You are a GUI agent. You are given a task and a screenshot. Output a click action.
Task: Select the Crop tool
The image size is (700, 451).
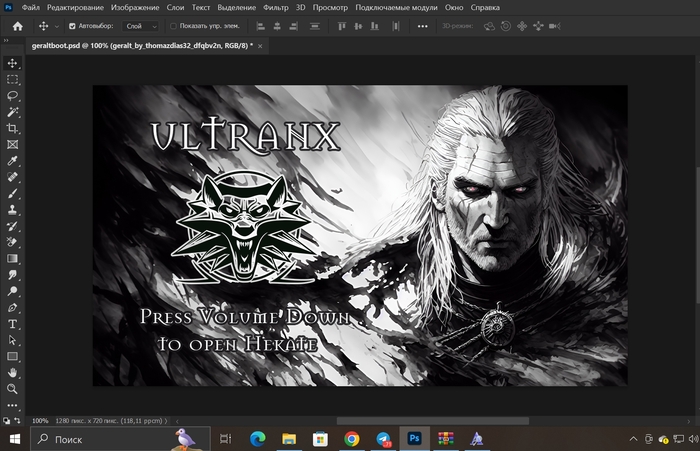[13, 128]
